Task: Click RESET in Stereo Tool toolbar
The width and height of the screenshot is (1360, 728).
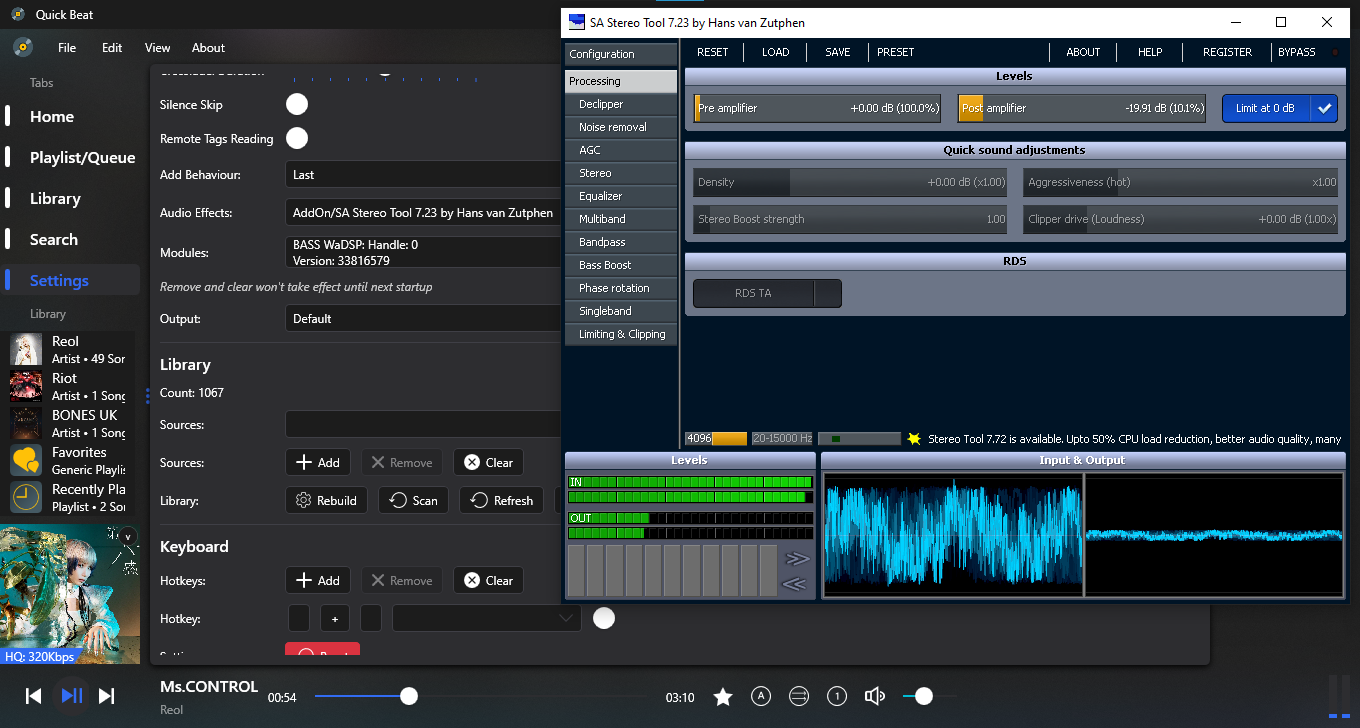Action: click(x=712, y=52)
